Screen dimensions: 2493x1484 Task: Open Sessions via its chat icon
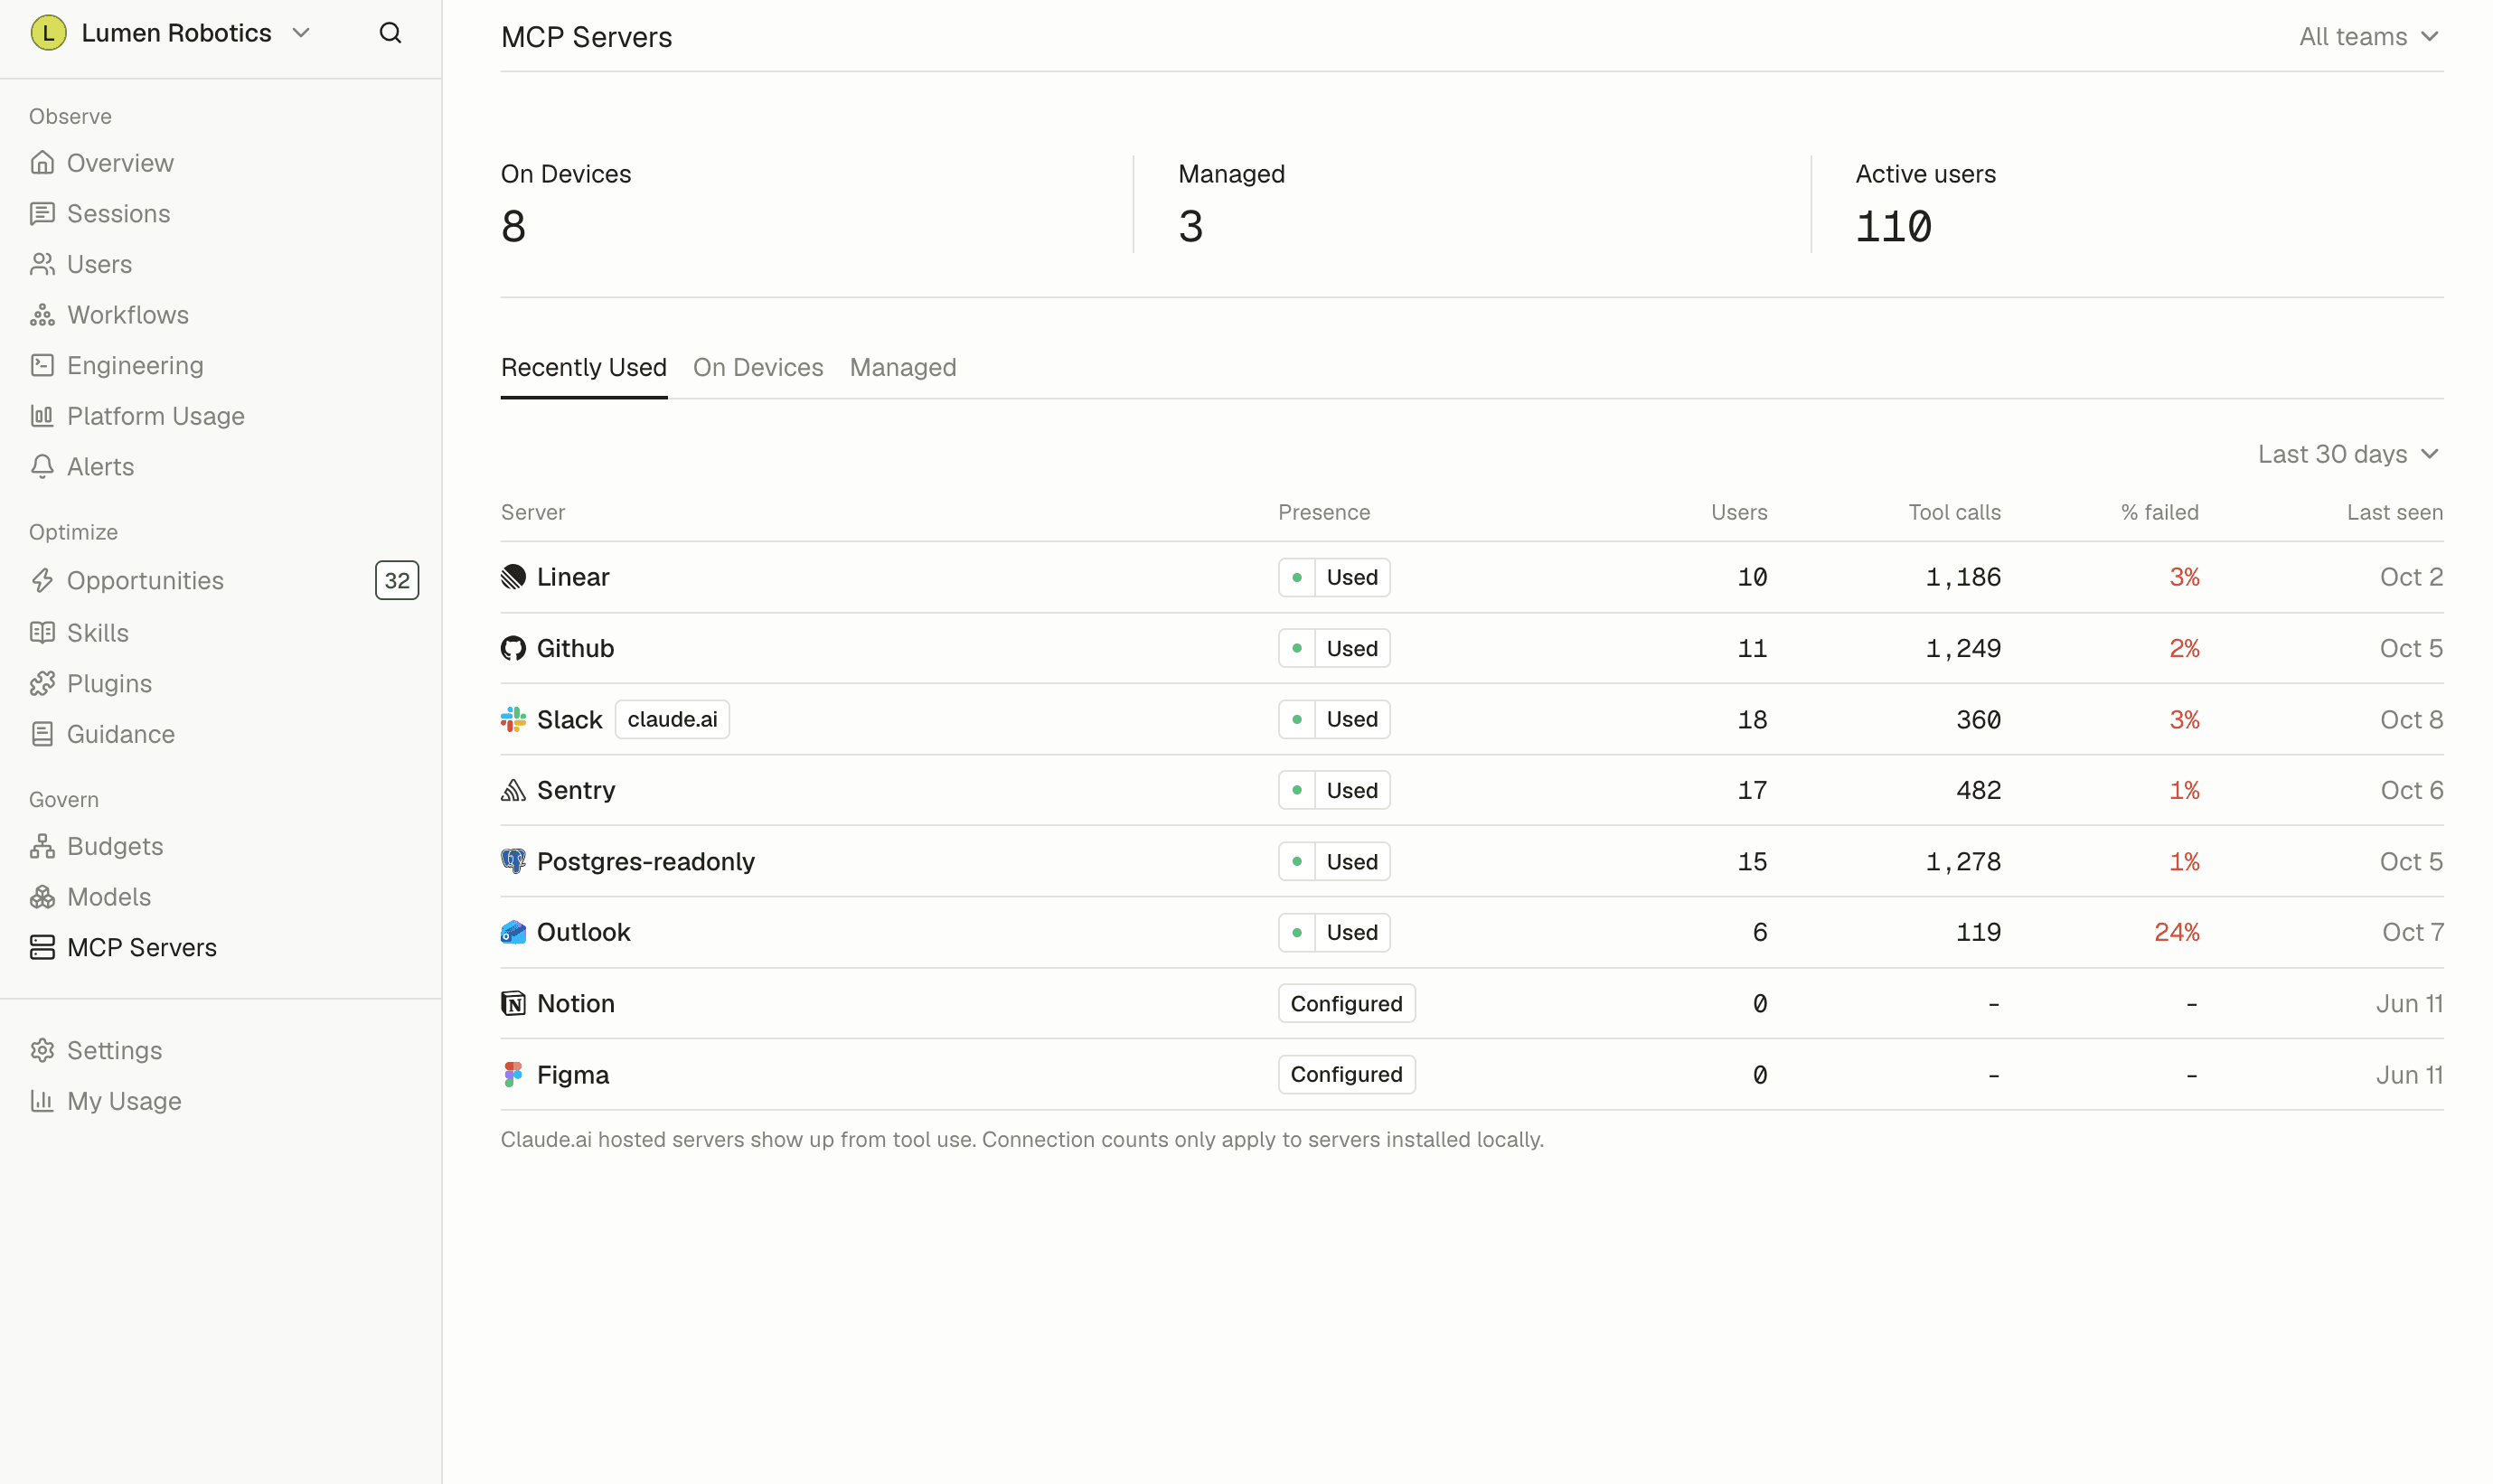pyautogui.click(x=42, y=214)
